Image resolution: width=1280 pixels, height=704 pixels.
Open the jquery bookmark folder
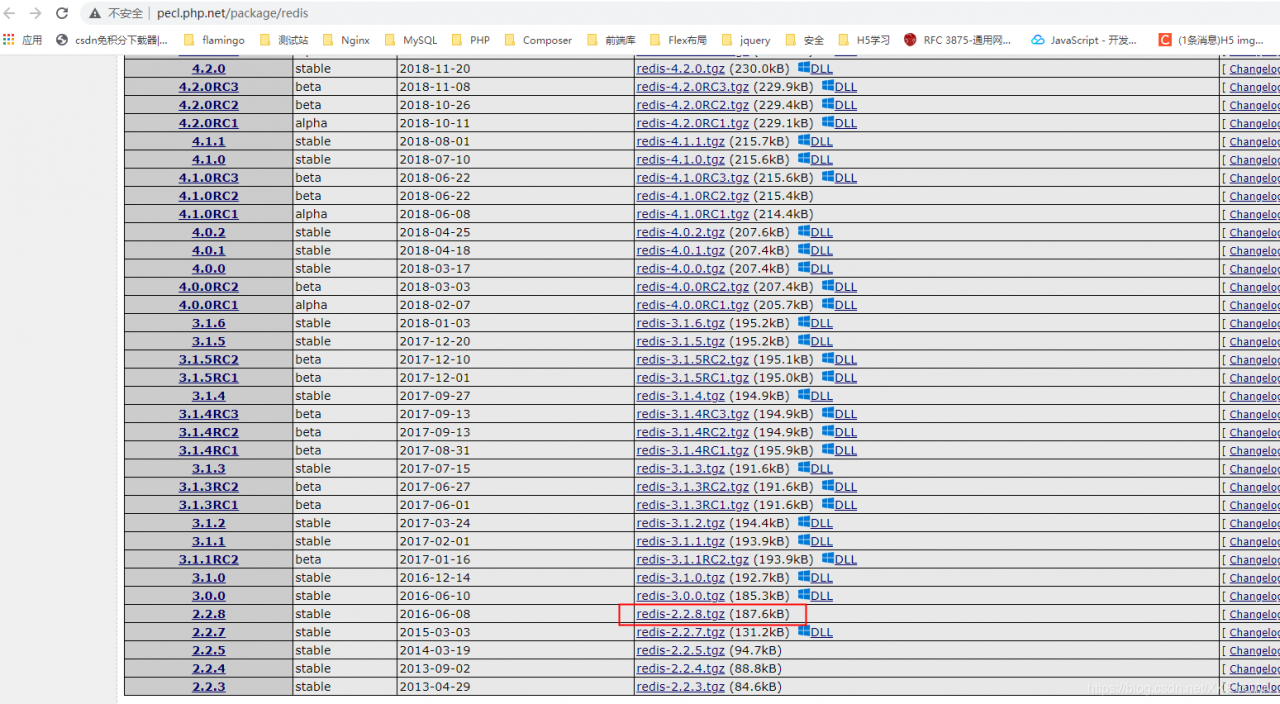(x=746, y=40)
